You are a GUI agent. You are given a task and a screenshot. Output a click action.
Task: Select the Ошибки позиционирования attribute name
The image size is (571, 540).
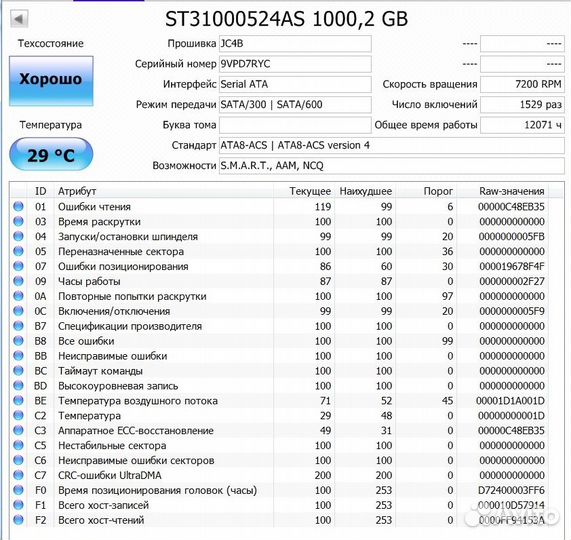pos(123,267)
